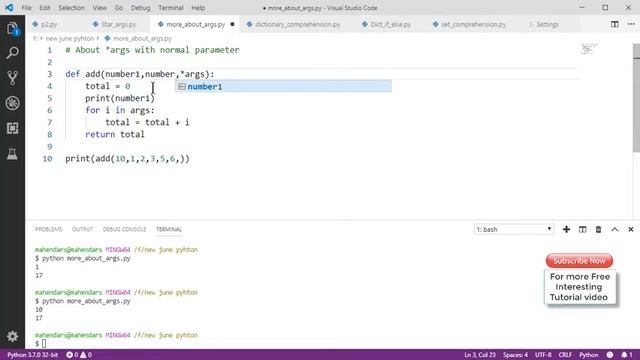Image resolution: width=640 pixels, height=360 pixels.
Task: Open the Test beaker view
Action: point(12,153)
